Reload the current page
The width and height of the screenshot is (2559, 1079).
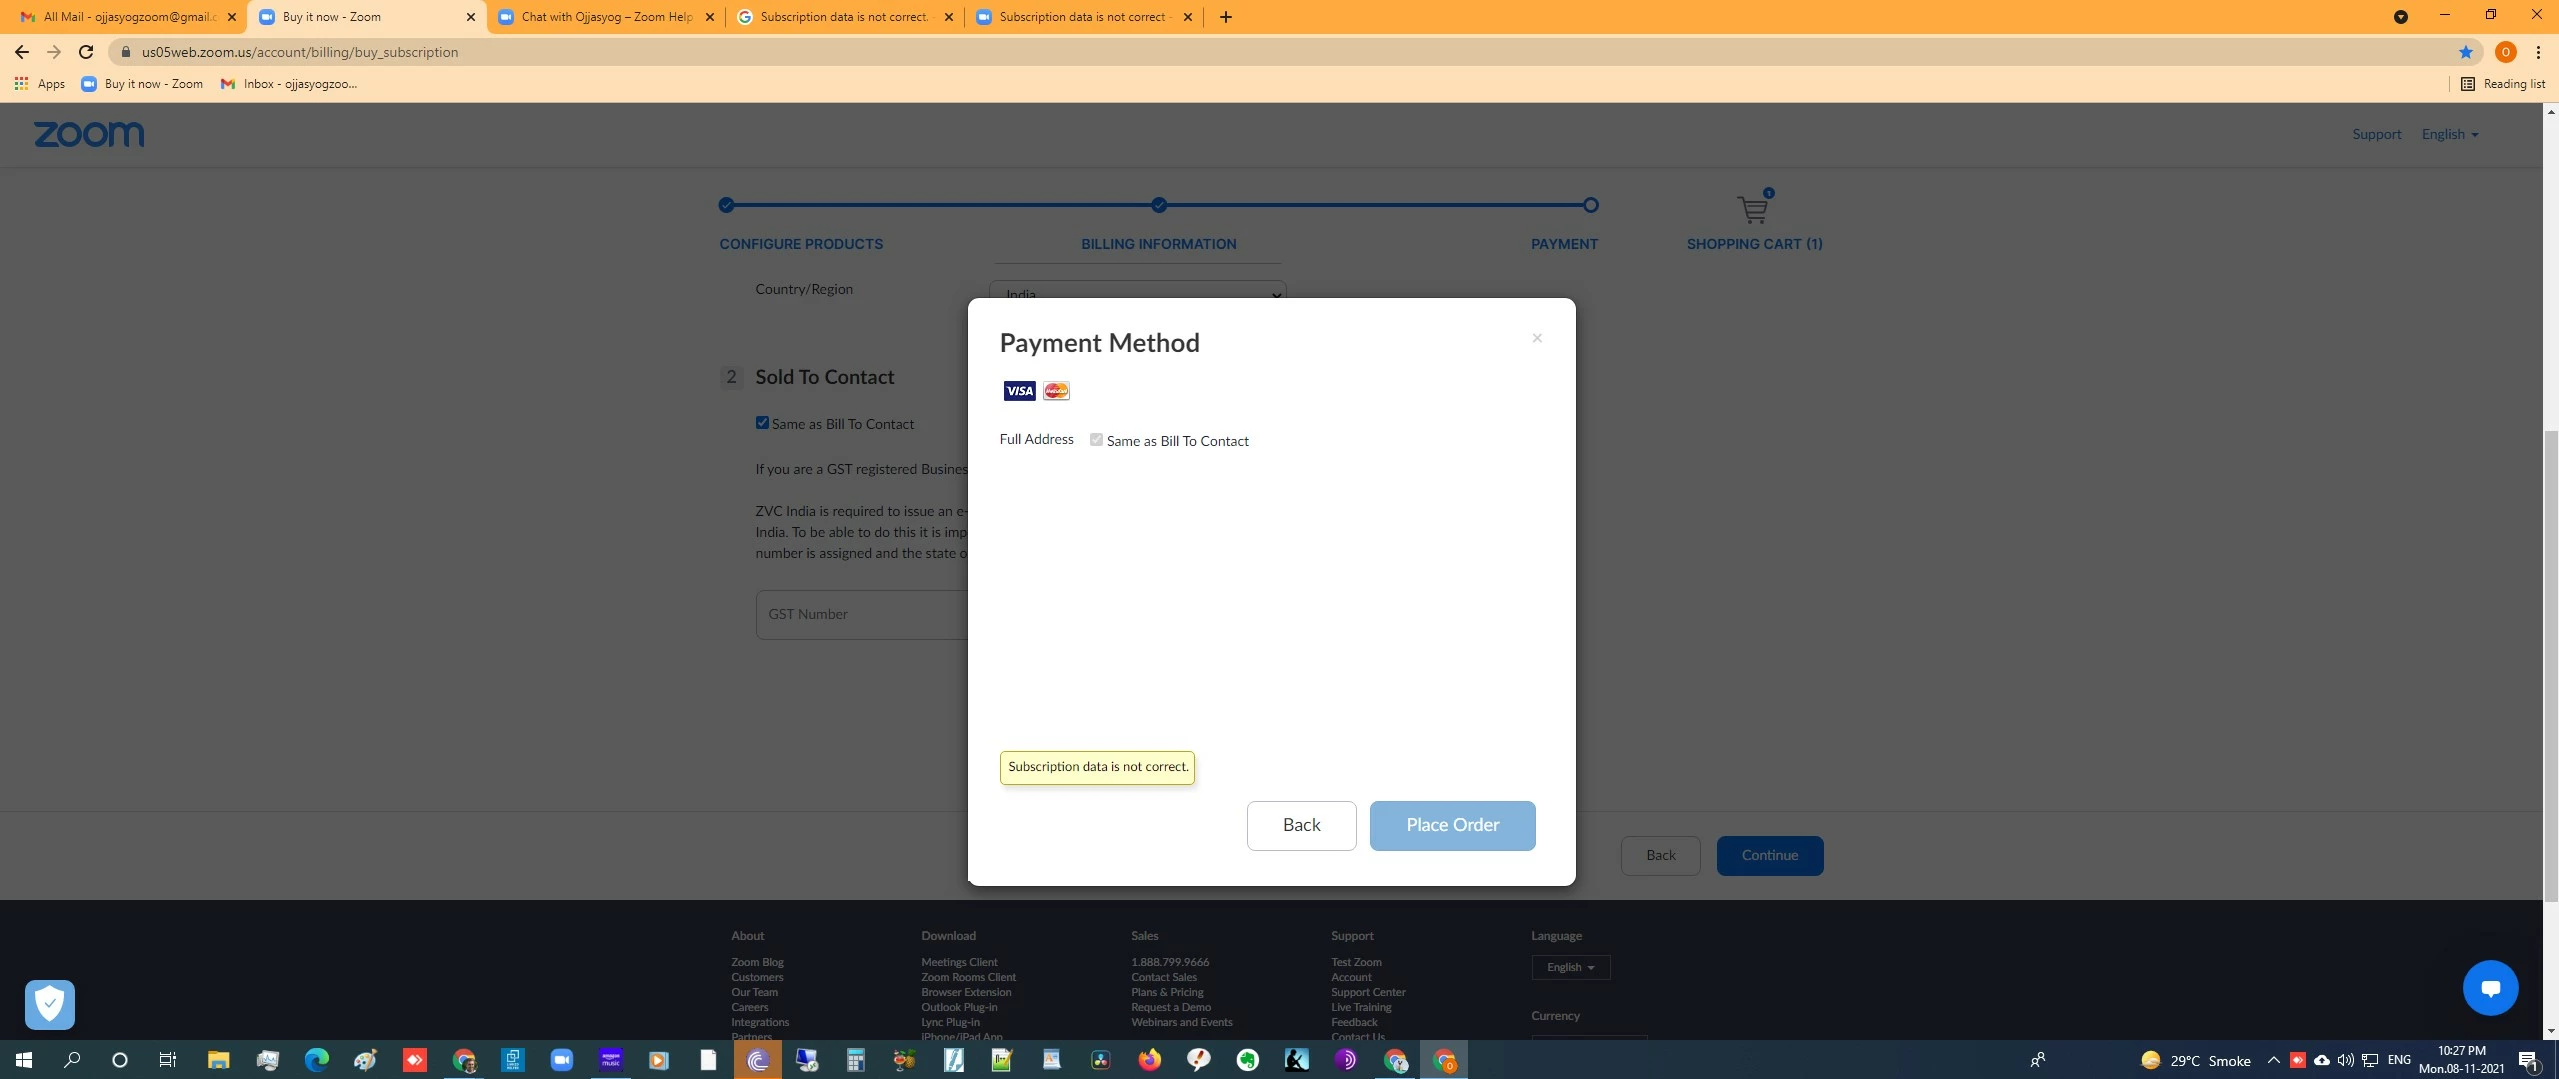86,52
